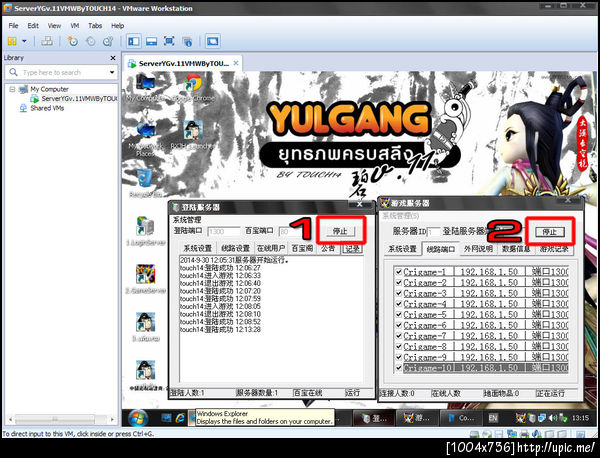
Task: Open the power options dropdown arrow
Action: [x=24, y=41]
